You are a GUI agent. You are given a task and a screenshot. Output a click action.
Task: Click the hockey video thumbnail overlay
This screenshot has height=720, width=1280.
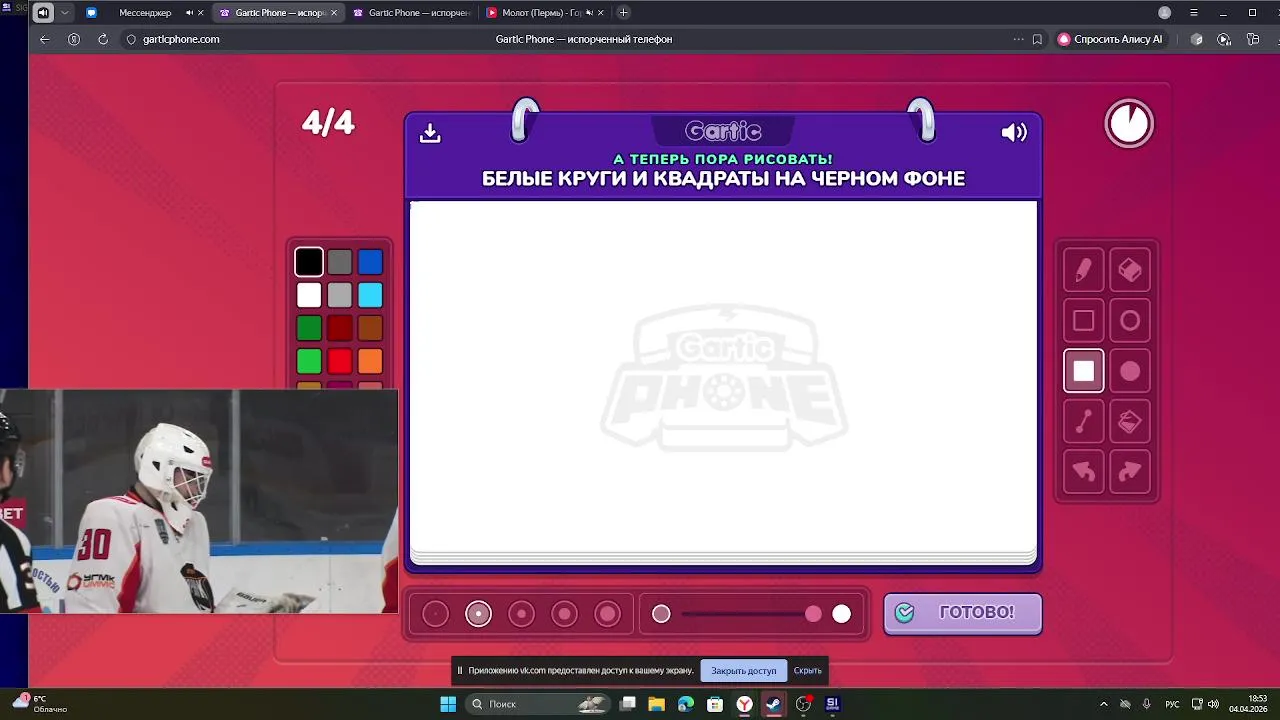click(199, 501)
